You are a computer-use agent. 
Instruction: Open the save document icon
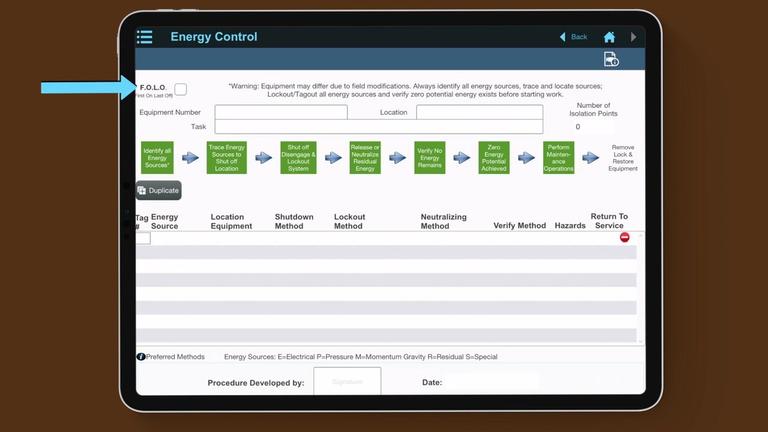[x=611, y=59]
